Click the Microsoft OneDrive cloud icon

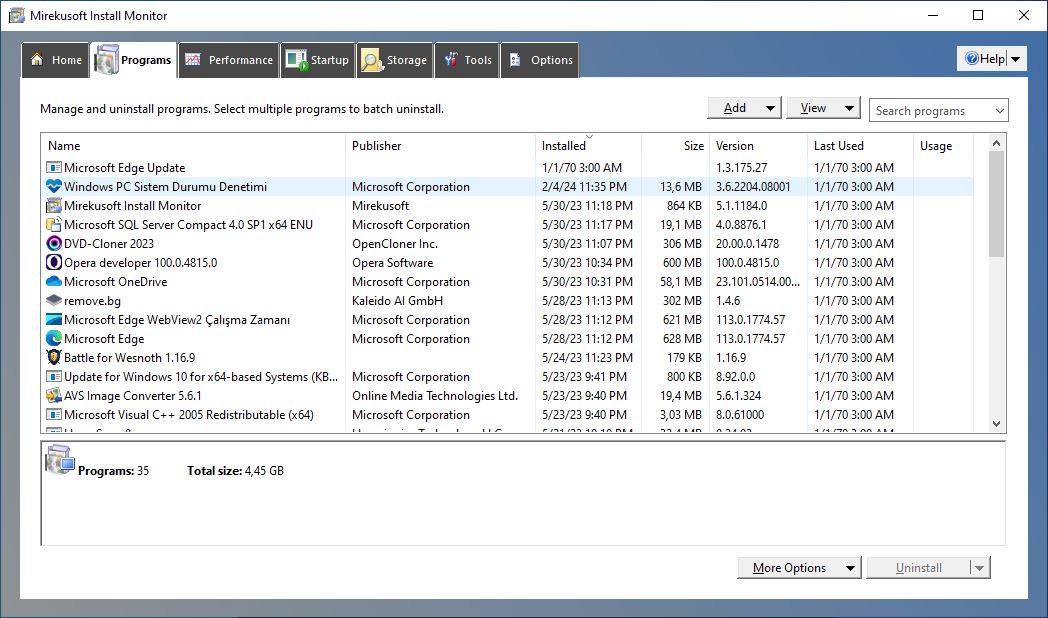pos(53,282)
